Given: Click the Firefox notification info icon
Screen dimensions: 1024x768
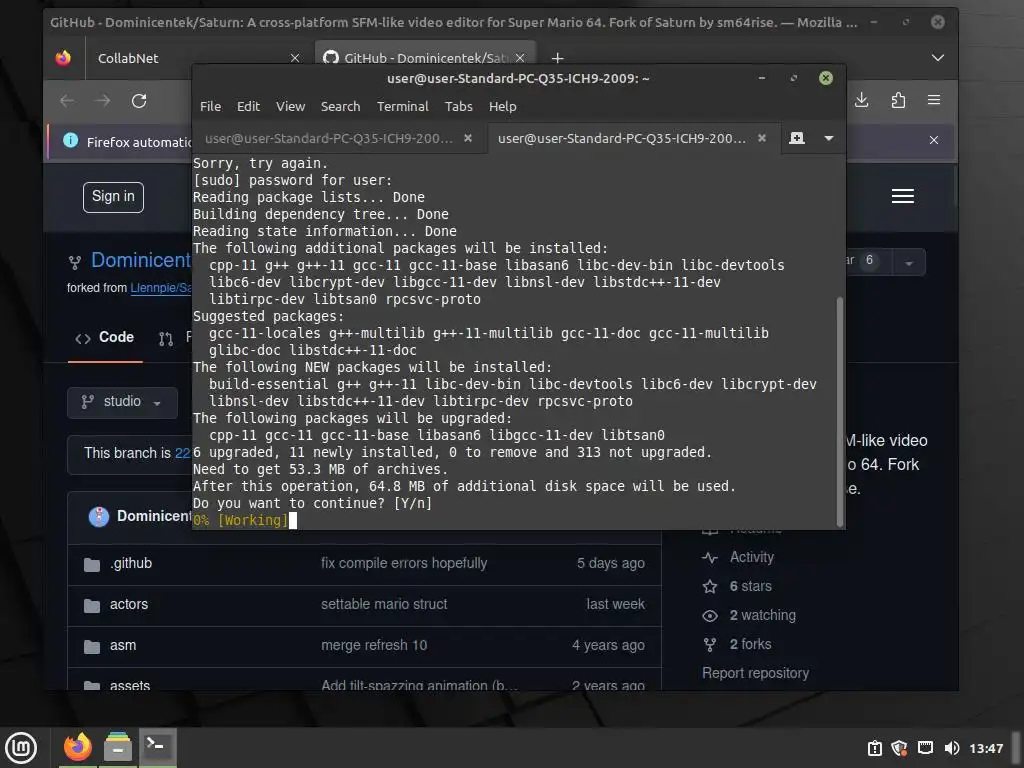Looking at the screenshot, I should coord(71,140).
